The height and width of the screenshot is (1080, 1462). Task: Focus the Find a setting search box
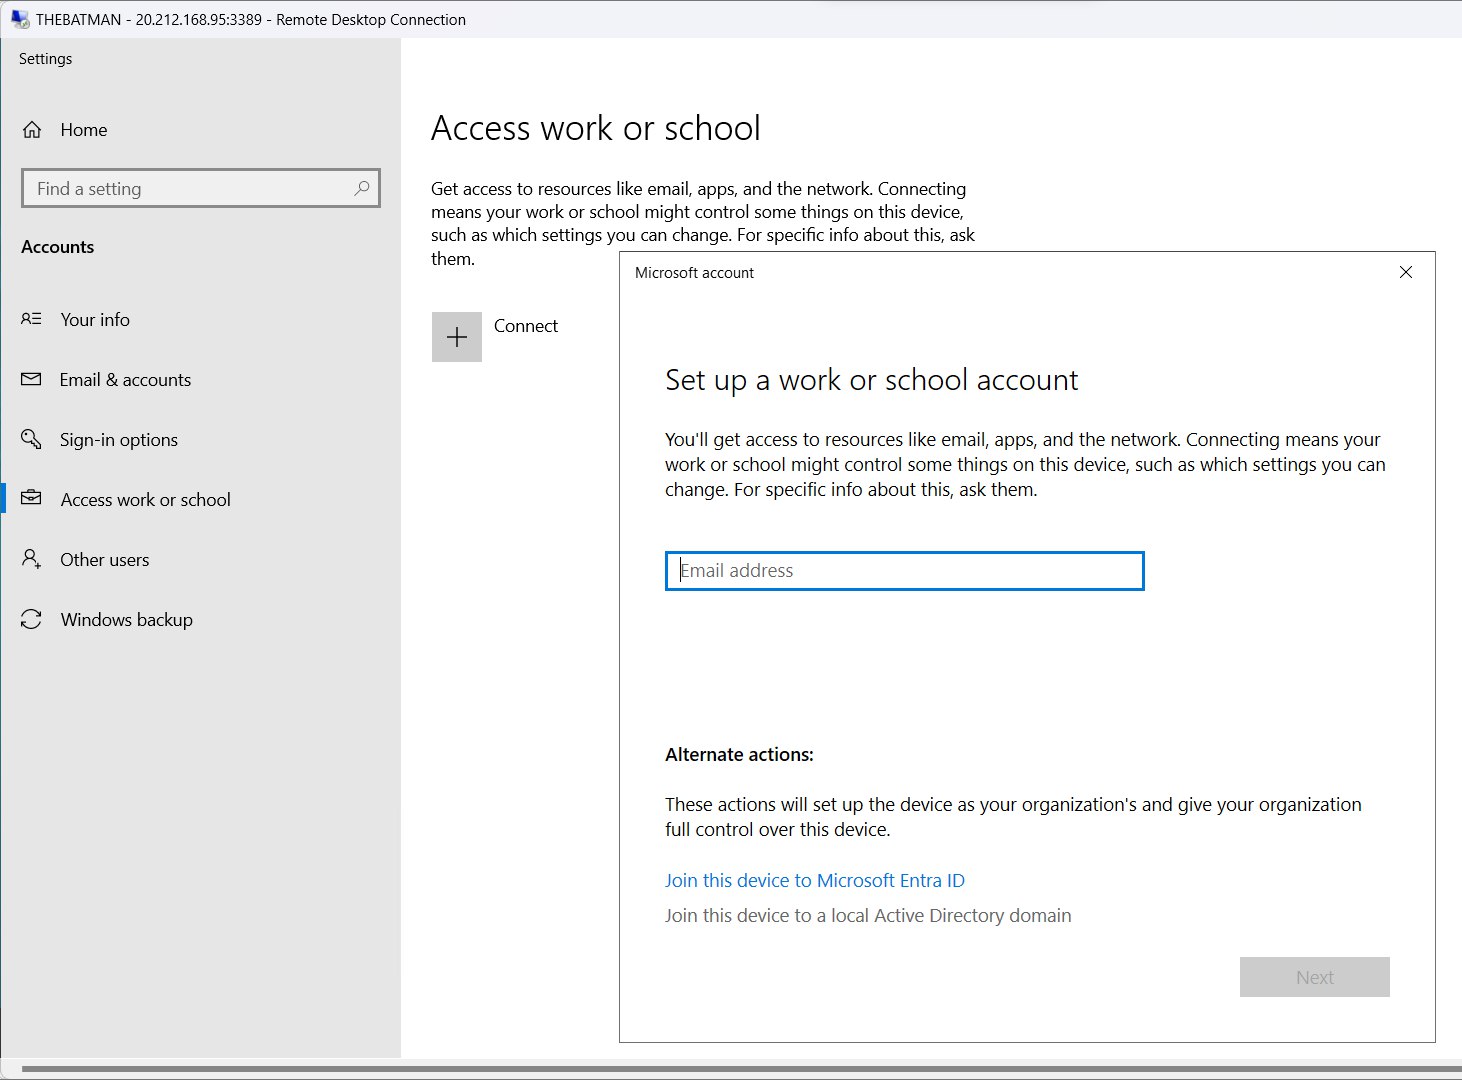pyautogui.click(x=190, y=188)
